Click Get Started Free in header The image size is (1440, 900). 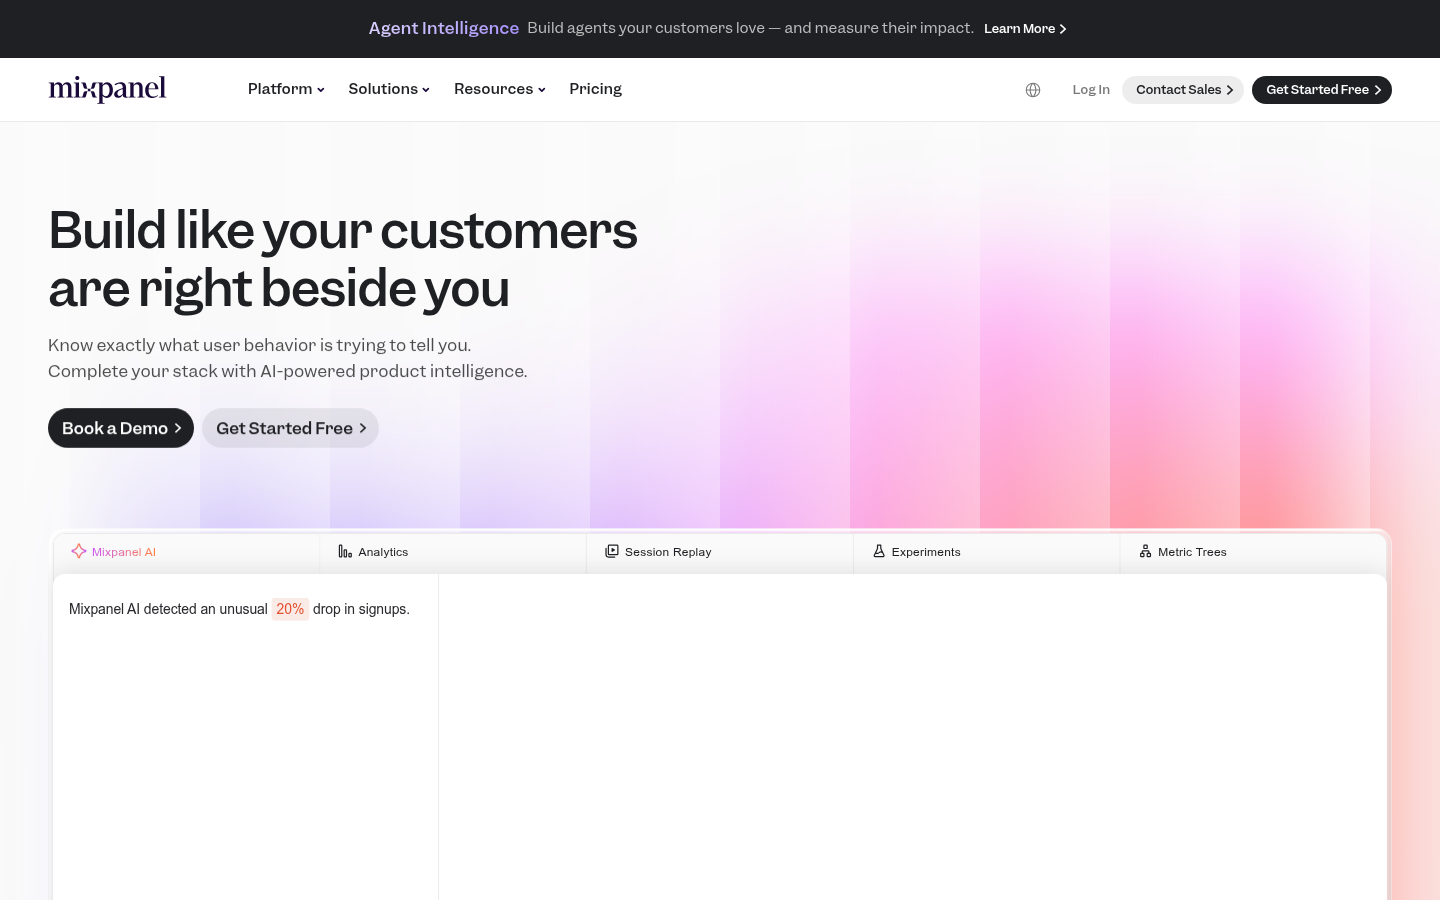pos(1322,90)
